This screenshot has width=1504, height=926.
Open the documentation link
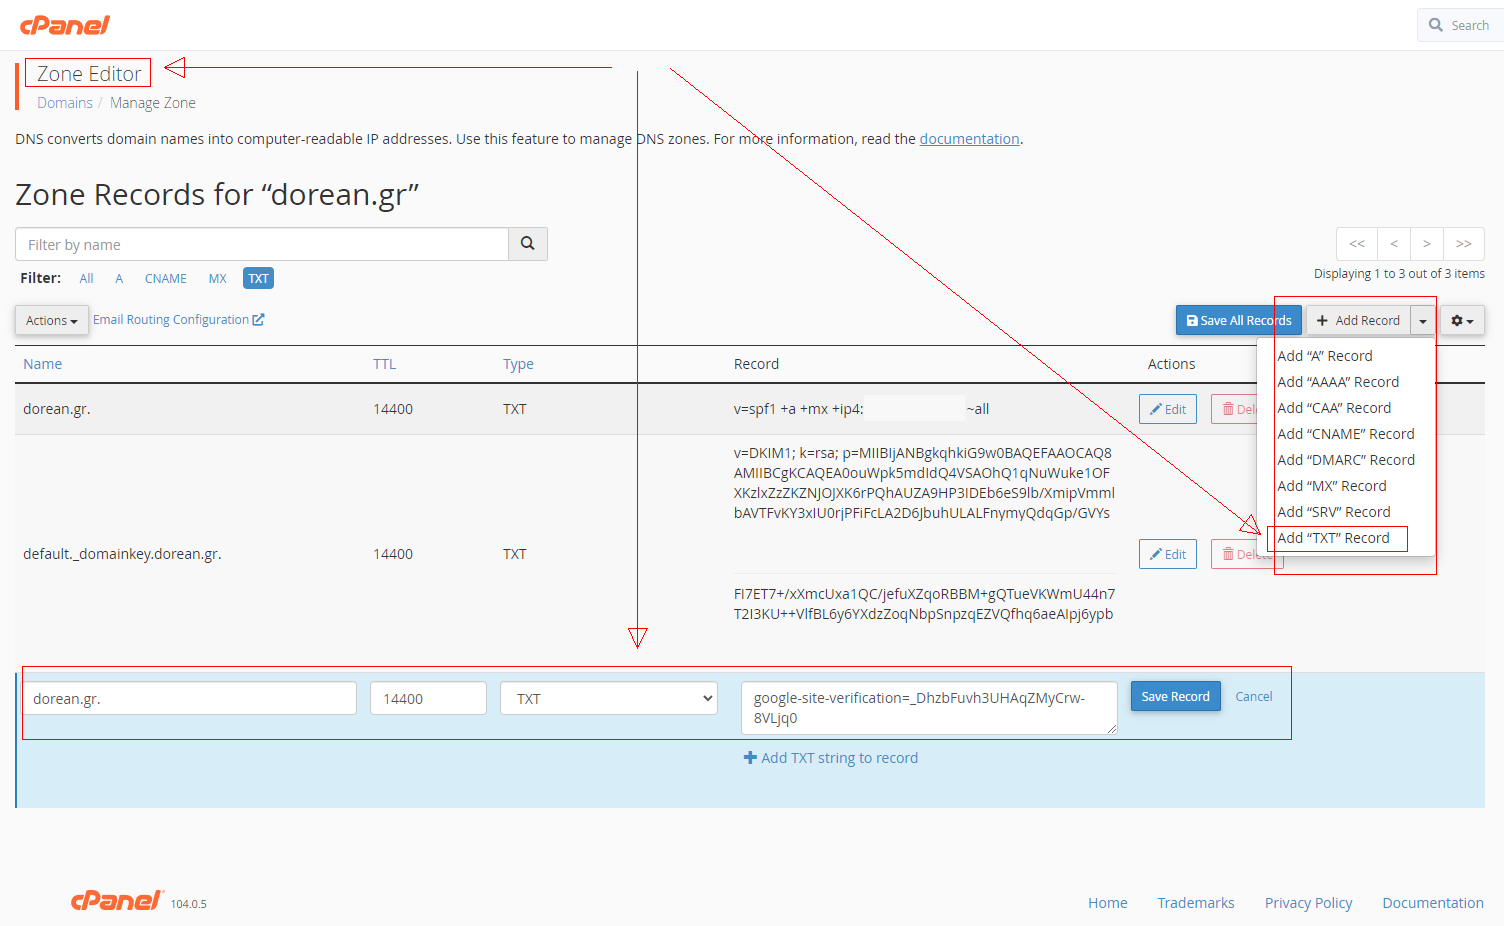pyautogui.click(x=969, y=138)
